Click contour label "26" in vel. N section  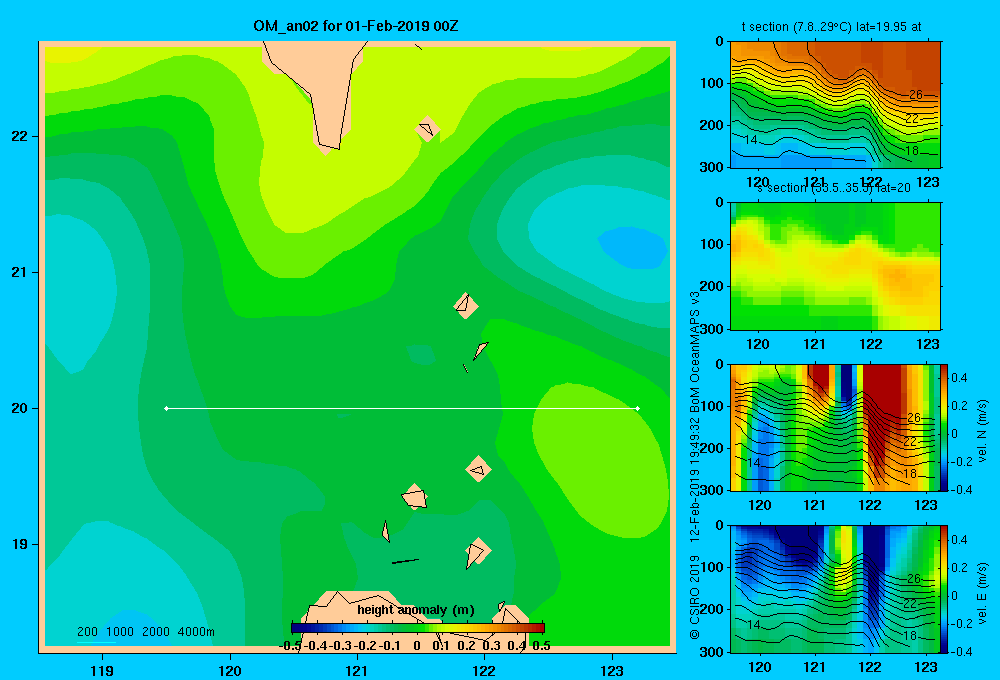pos(914,418)
